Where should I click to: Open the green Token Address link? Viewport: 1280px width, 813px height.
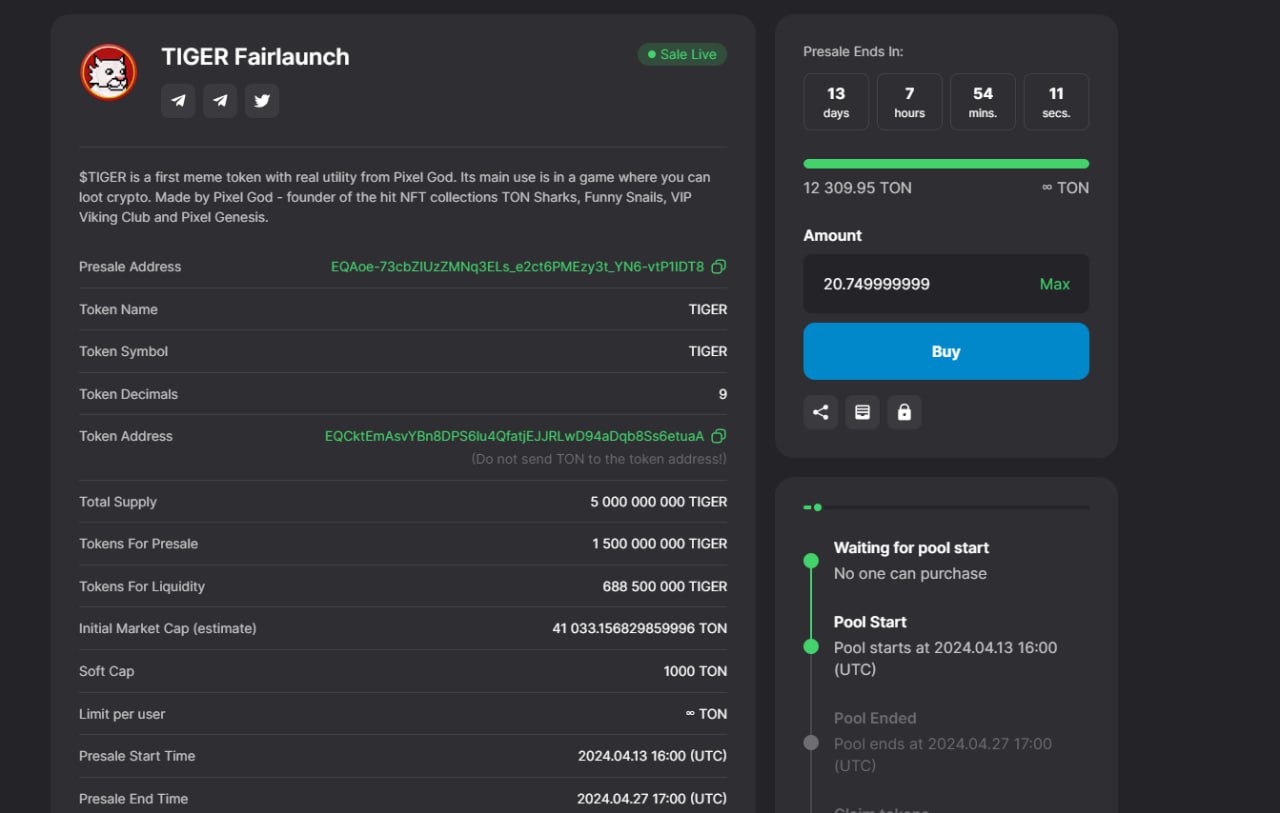coord(514,436)
